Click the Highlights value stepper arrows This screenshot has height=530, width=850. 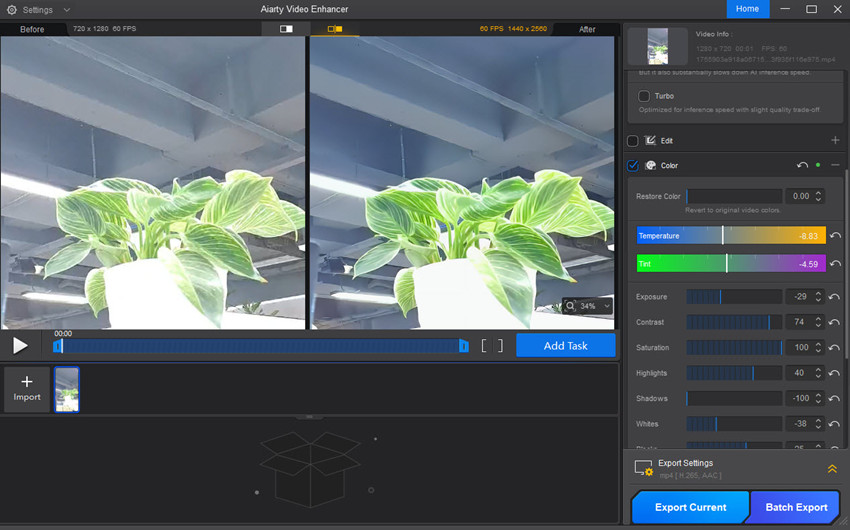point(819,373)
